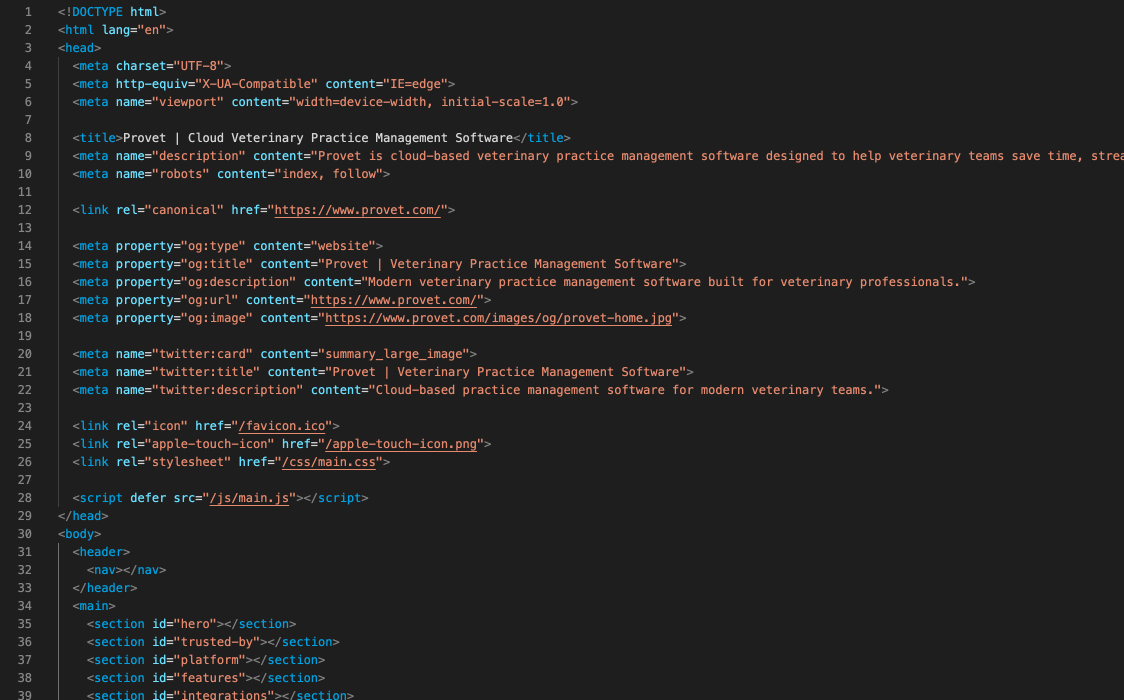The width and height of the screenshot is (1124, 700).
Task: Follow the /favicon.ico href link
Action: point(282,426)
